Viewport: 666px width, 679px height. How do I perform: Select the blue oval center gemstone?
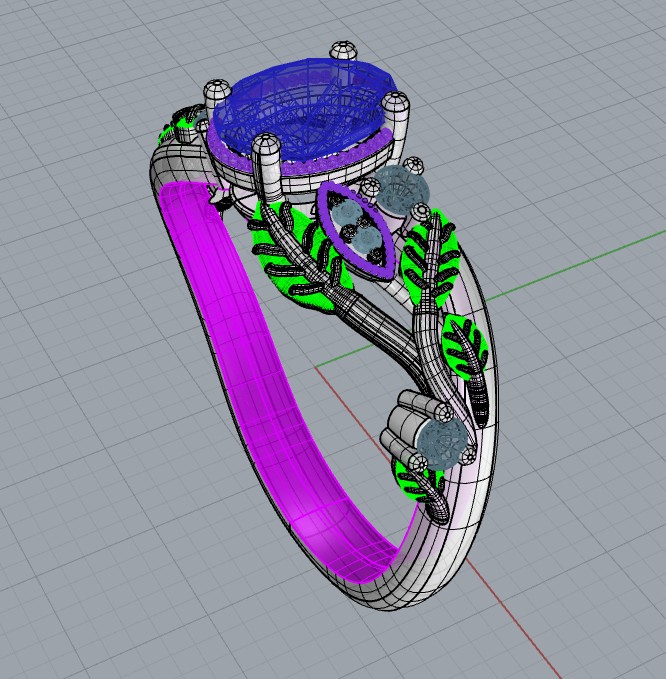tap(300, 105)
